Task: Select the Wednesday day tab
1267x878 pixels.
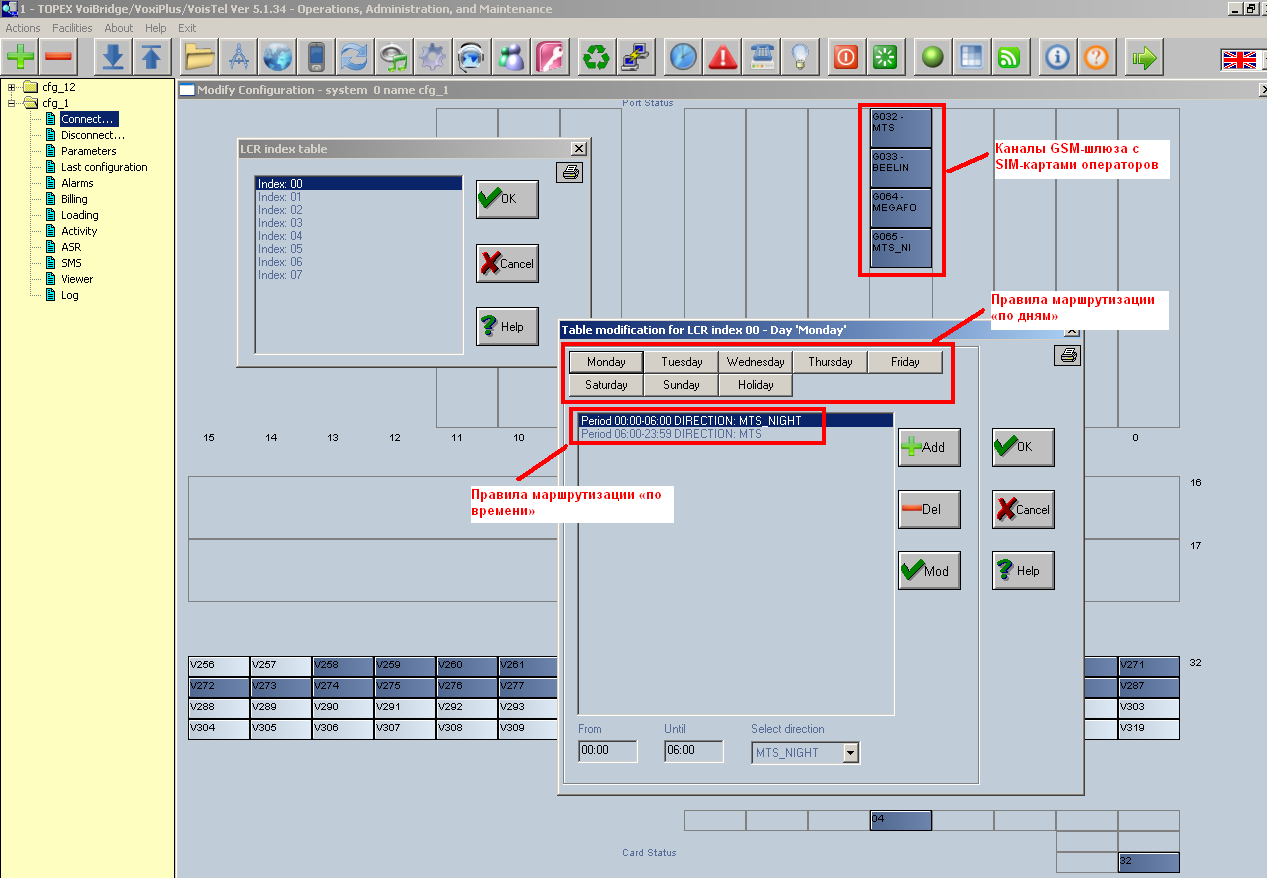Action: click(755, 362)
